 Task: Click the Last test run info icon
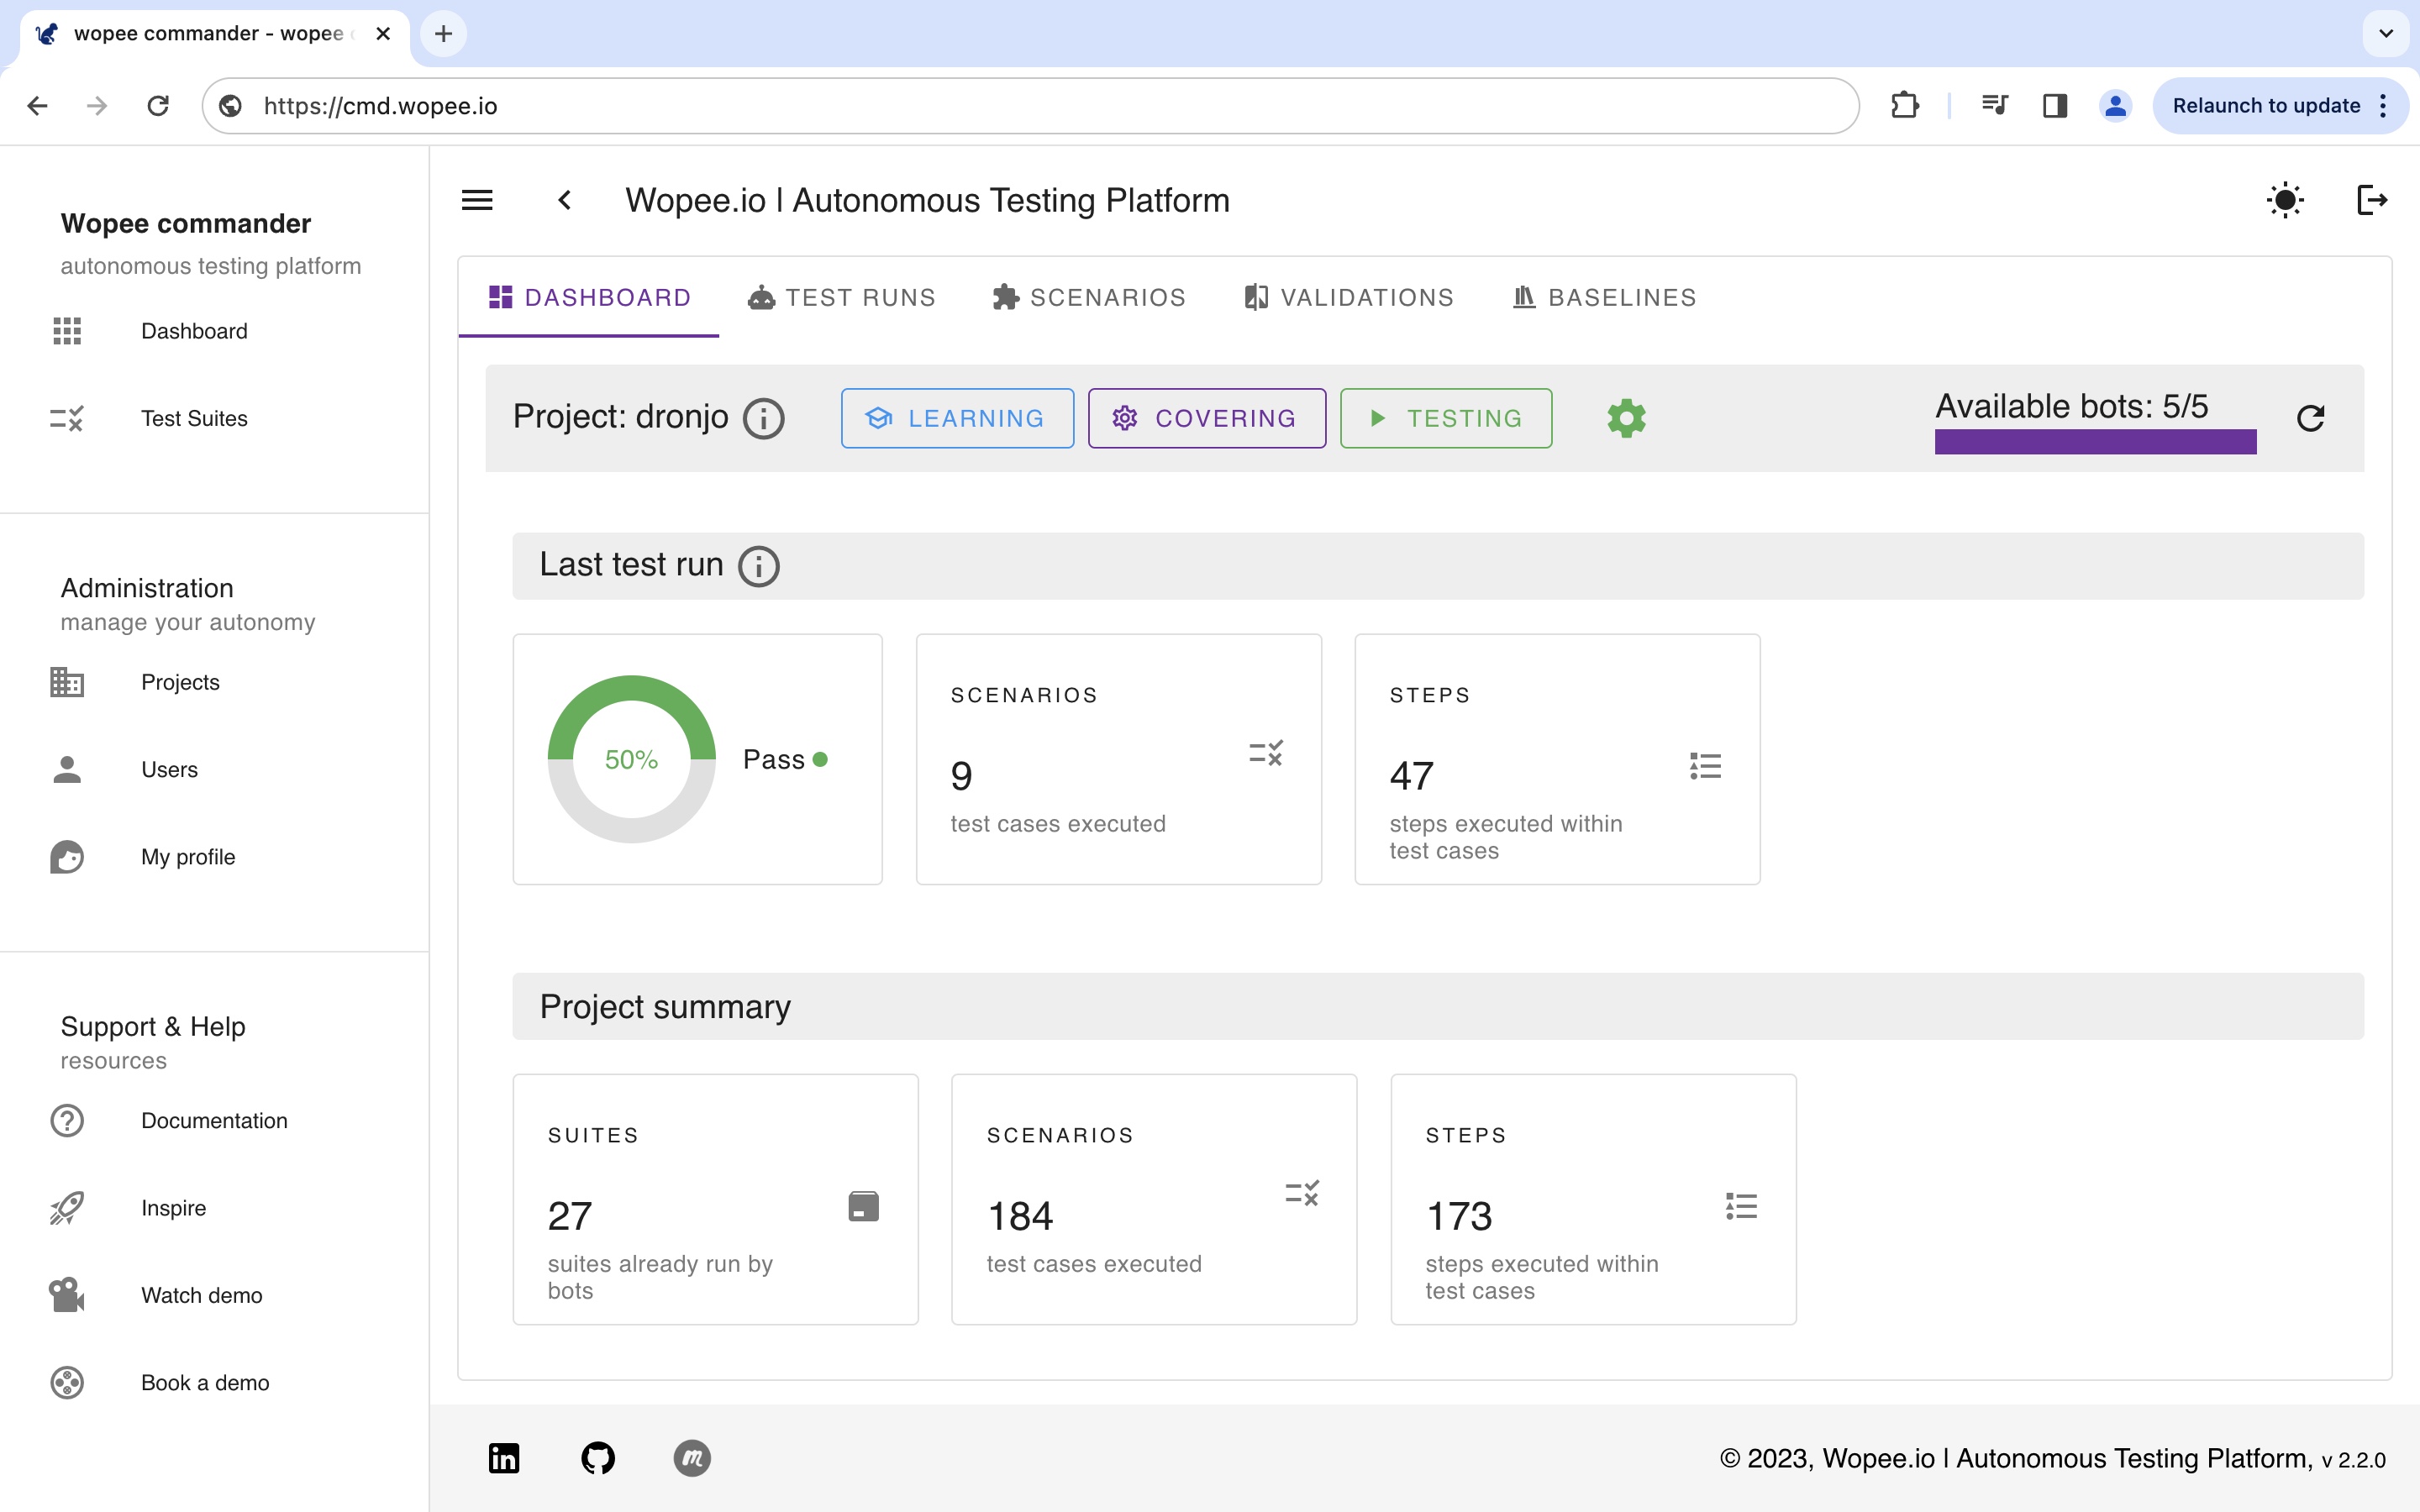[x=758, y=566]
